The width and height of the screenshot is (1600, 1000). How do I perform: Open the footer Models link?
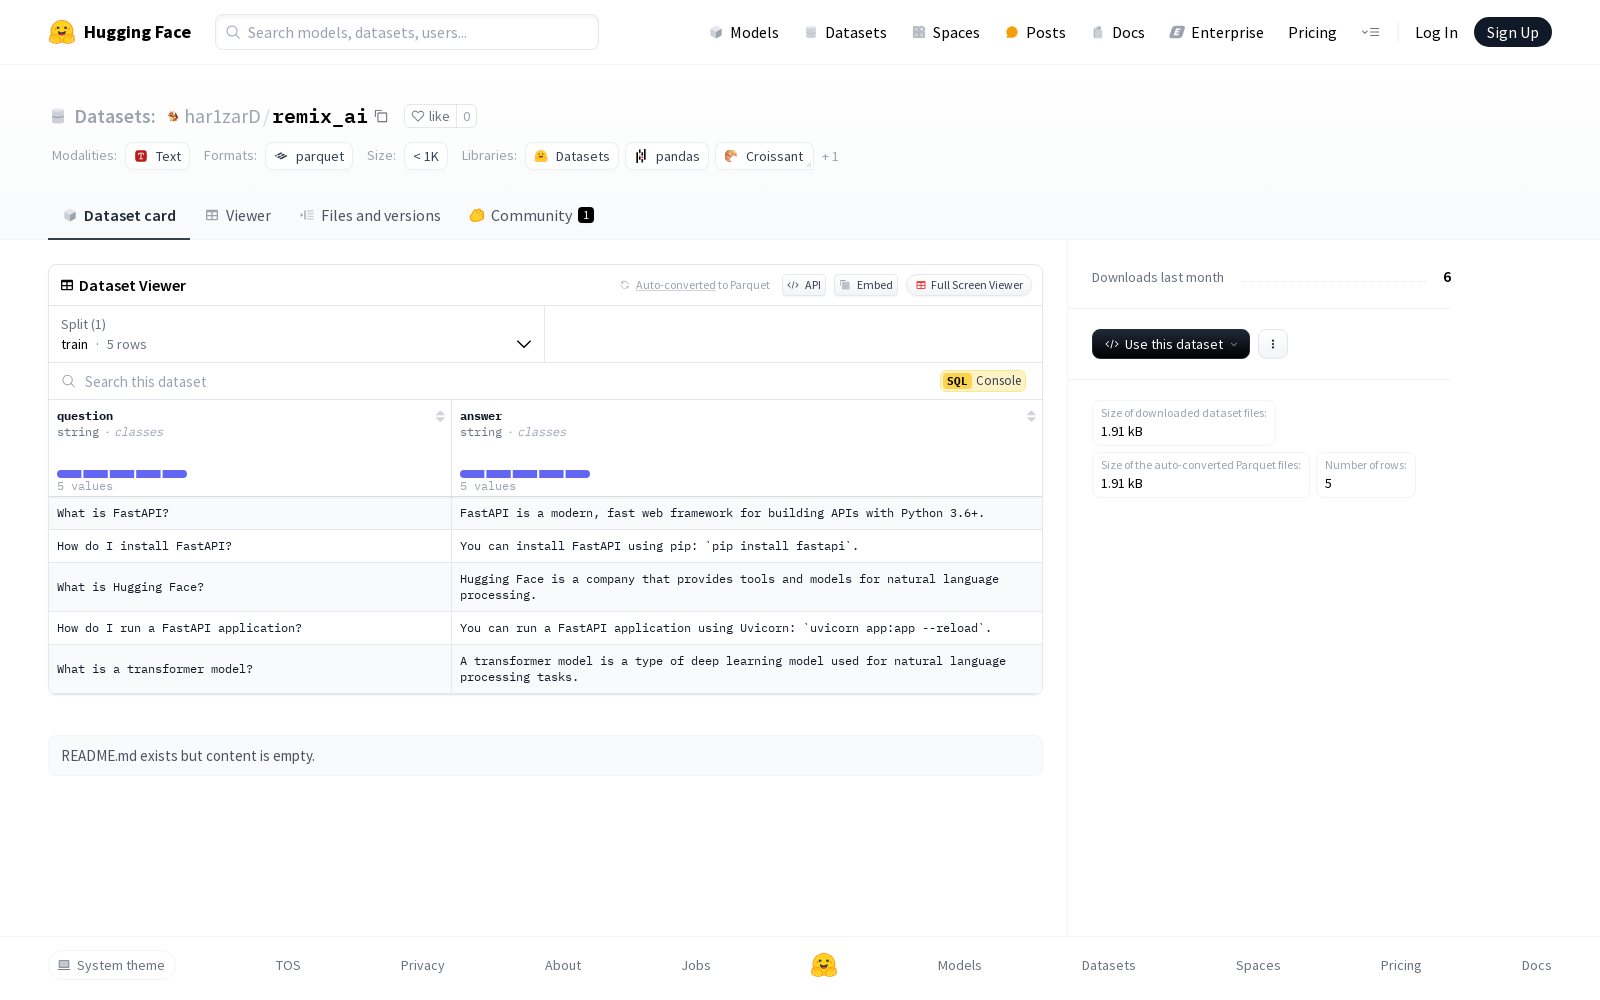960,965
